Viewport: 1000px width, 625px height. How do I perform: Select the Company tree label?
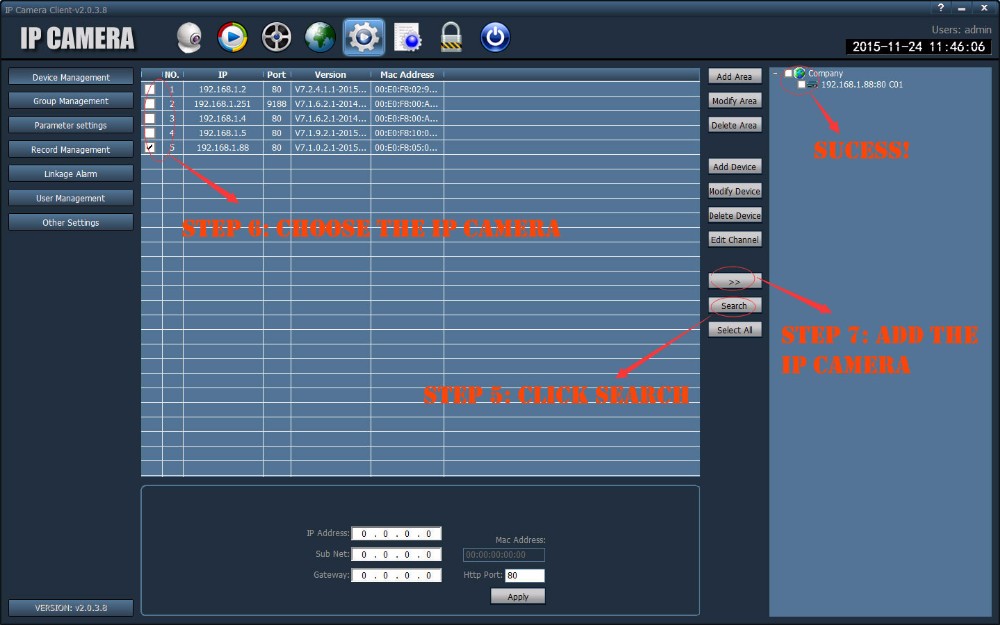tap(825, 73)
